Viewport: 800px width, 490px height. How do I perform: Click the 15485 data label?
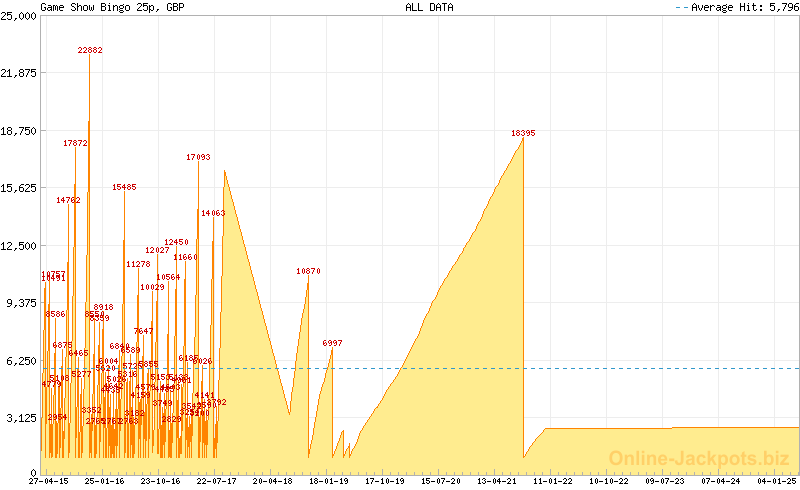(125, 187)
